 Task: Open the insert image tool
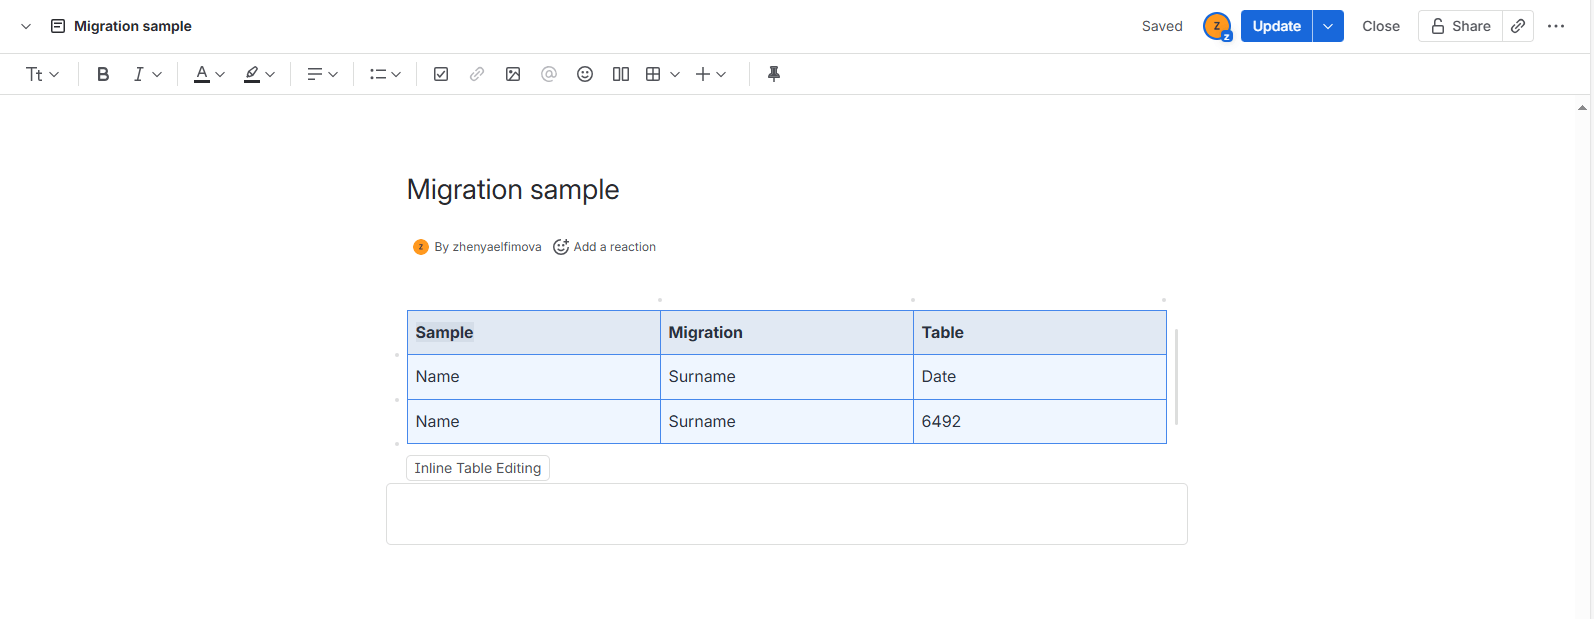point(512,73)
